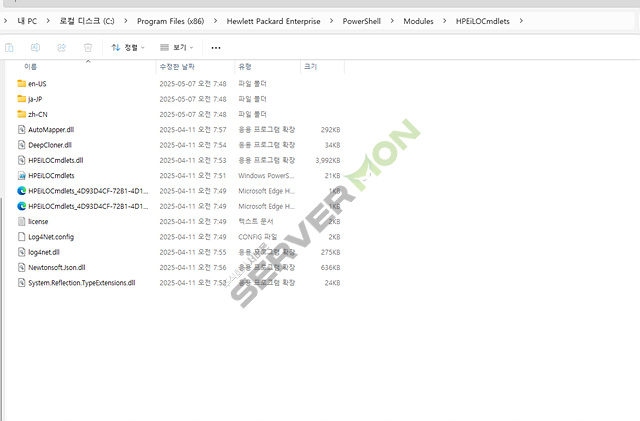Go to Program Files (x86) breadcrumb
The width and height of the screenshot is (640, 421).
170,21
